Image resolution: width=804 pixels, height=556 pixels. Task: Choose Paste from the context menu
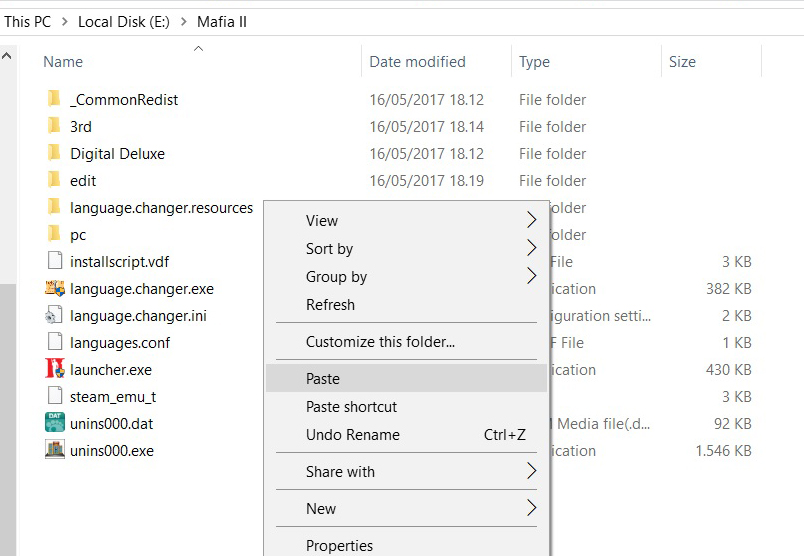tap(323, 379)
